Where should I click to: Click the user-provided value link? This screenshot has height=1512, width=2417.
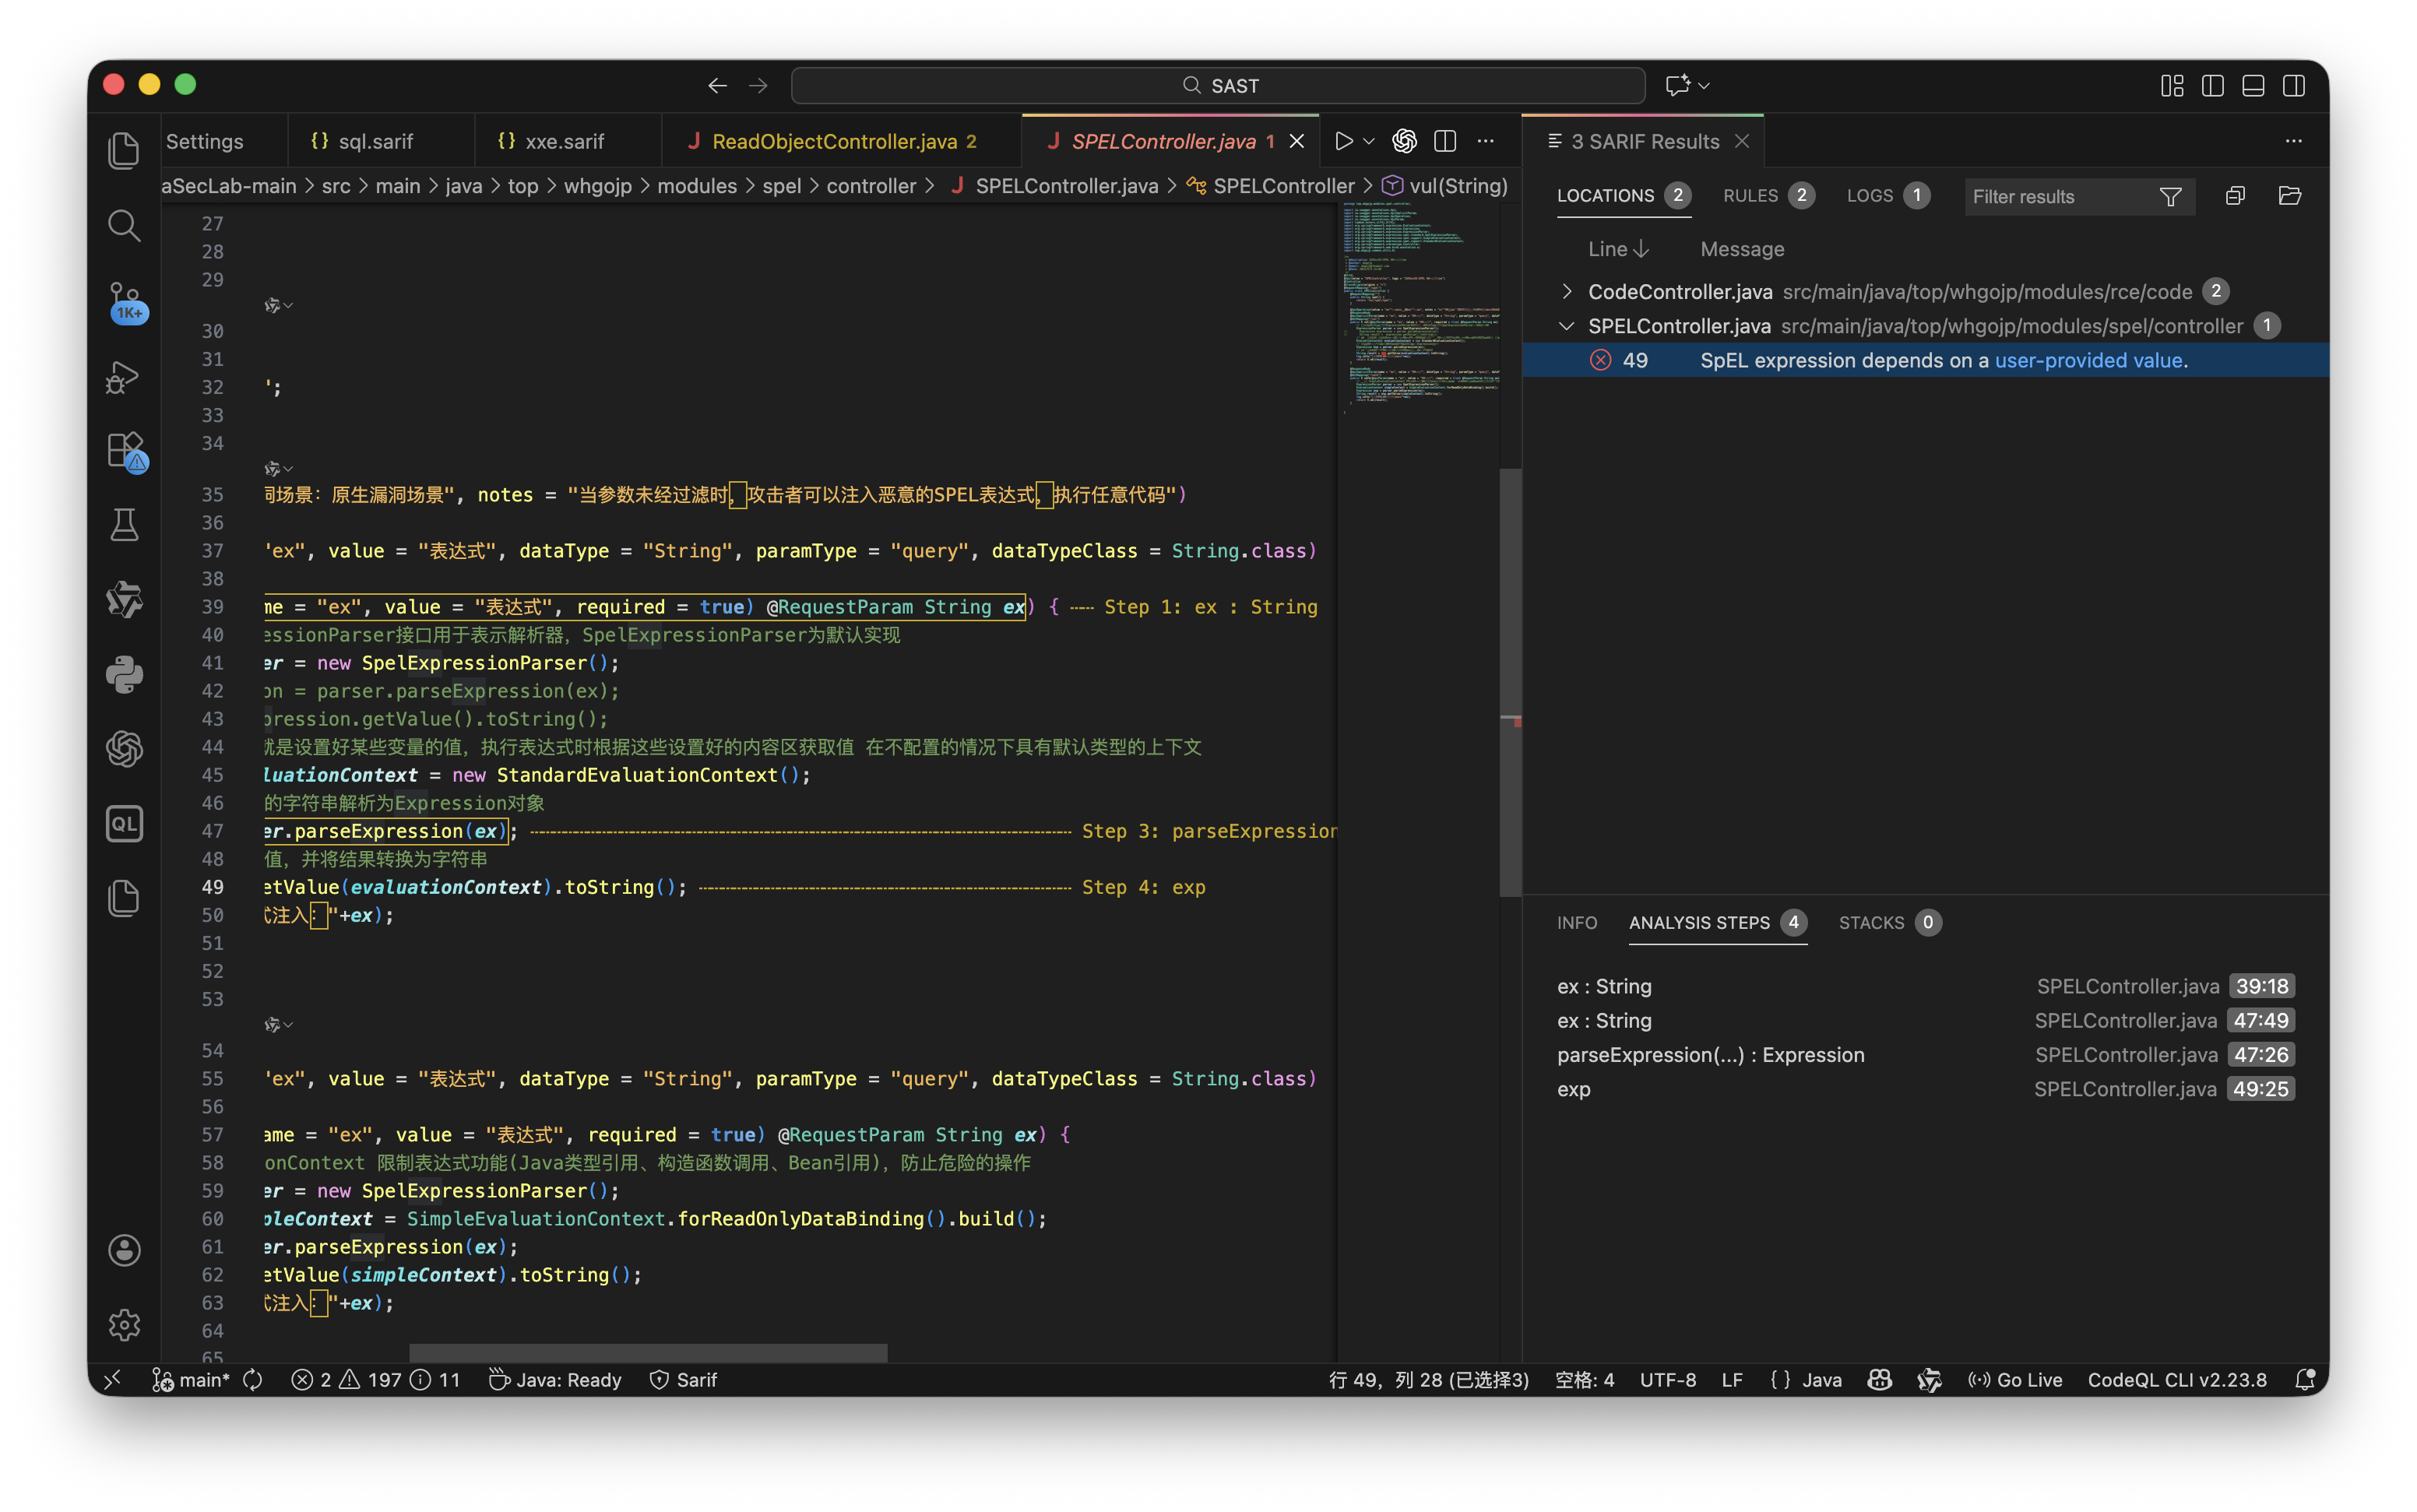point(2088,360)
